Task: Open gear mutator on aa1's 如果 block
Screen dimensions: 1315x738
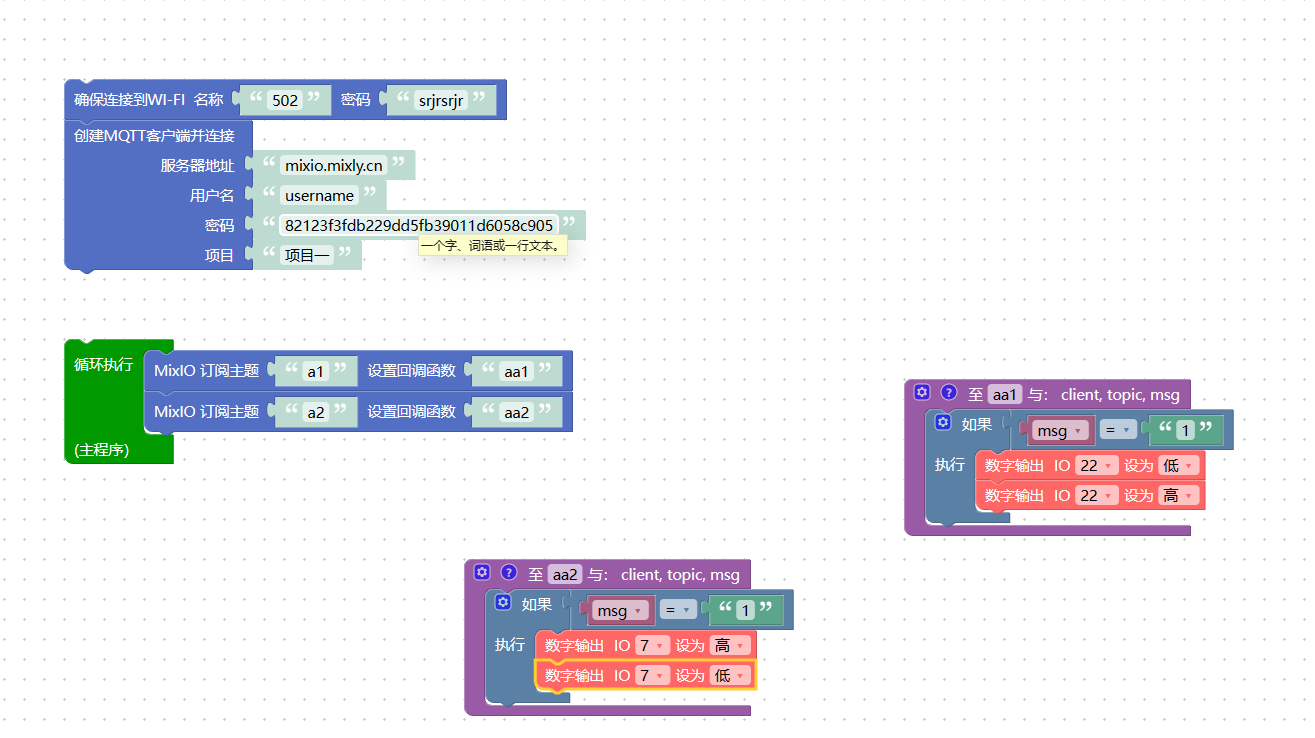Action: 942,423
